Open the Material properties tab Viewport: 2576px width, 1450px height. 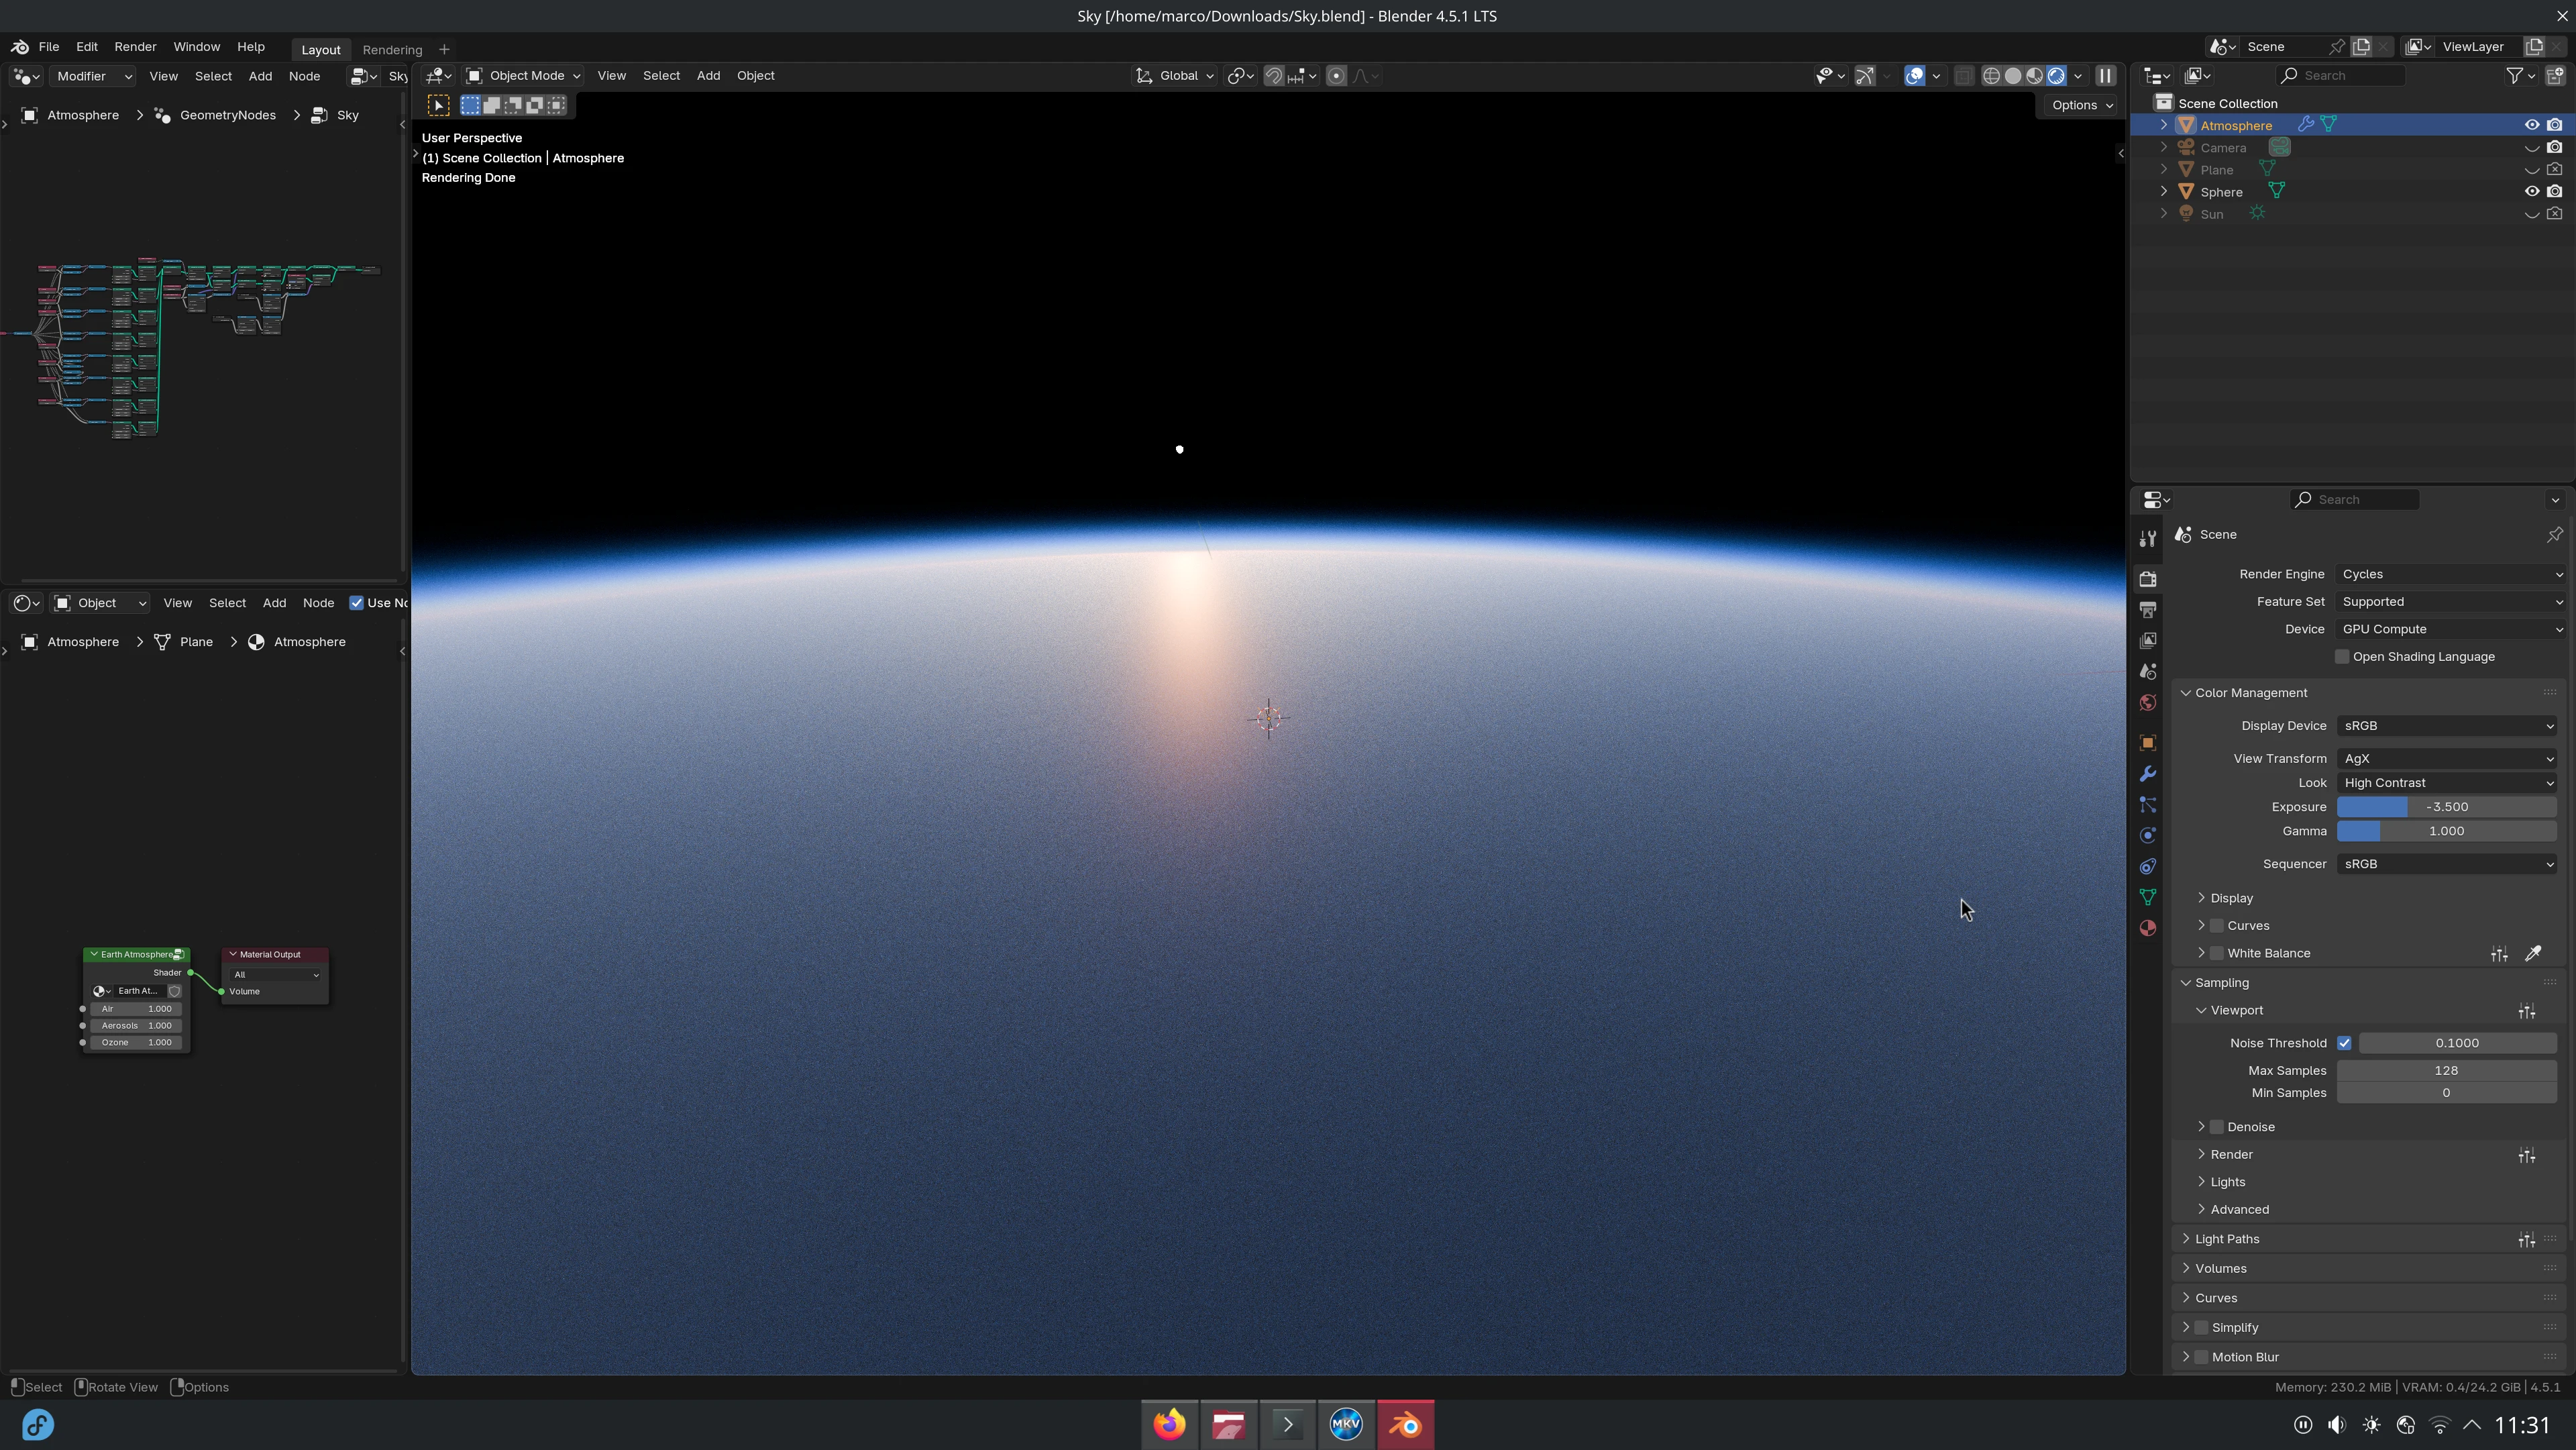[x=2147, y=928]
